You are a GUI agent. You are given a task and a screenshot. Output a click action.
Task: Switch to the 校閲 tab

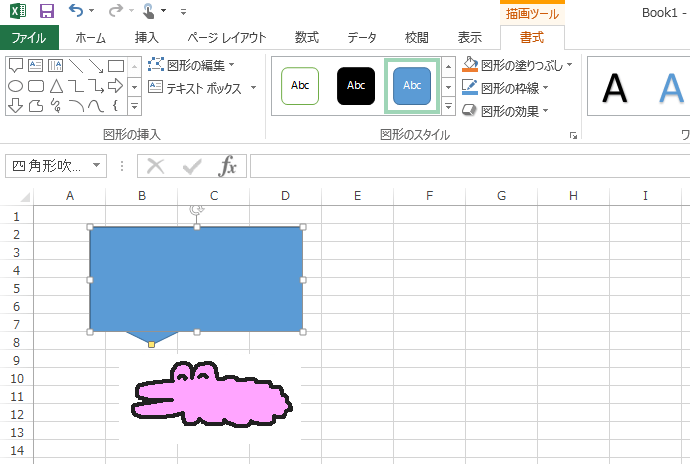pos(416,38)
